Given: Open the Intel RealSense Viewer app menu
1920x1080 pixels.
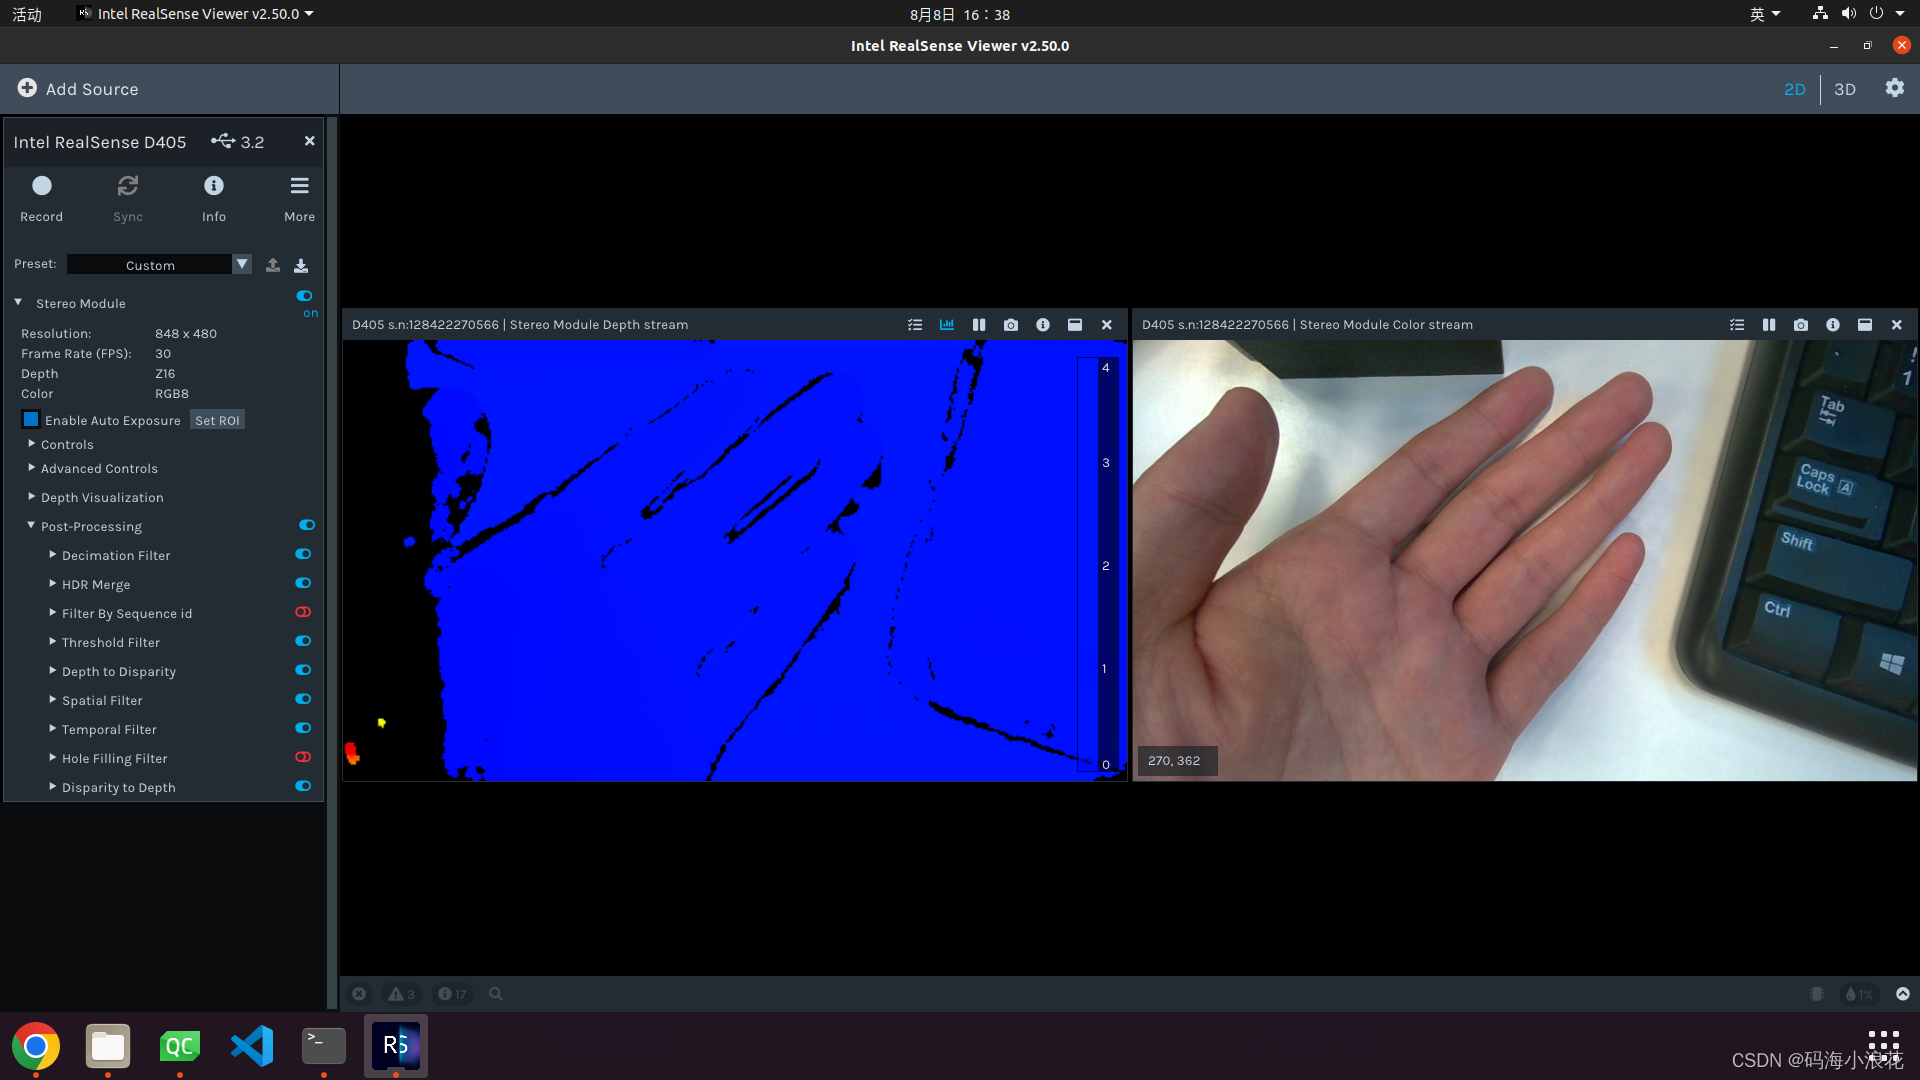Looking at the screenshot, I should click(x=196, y=14).
